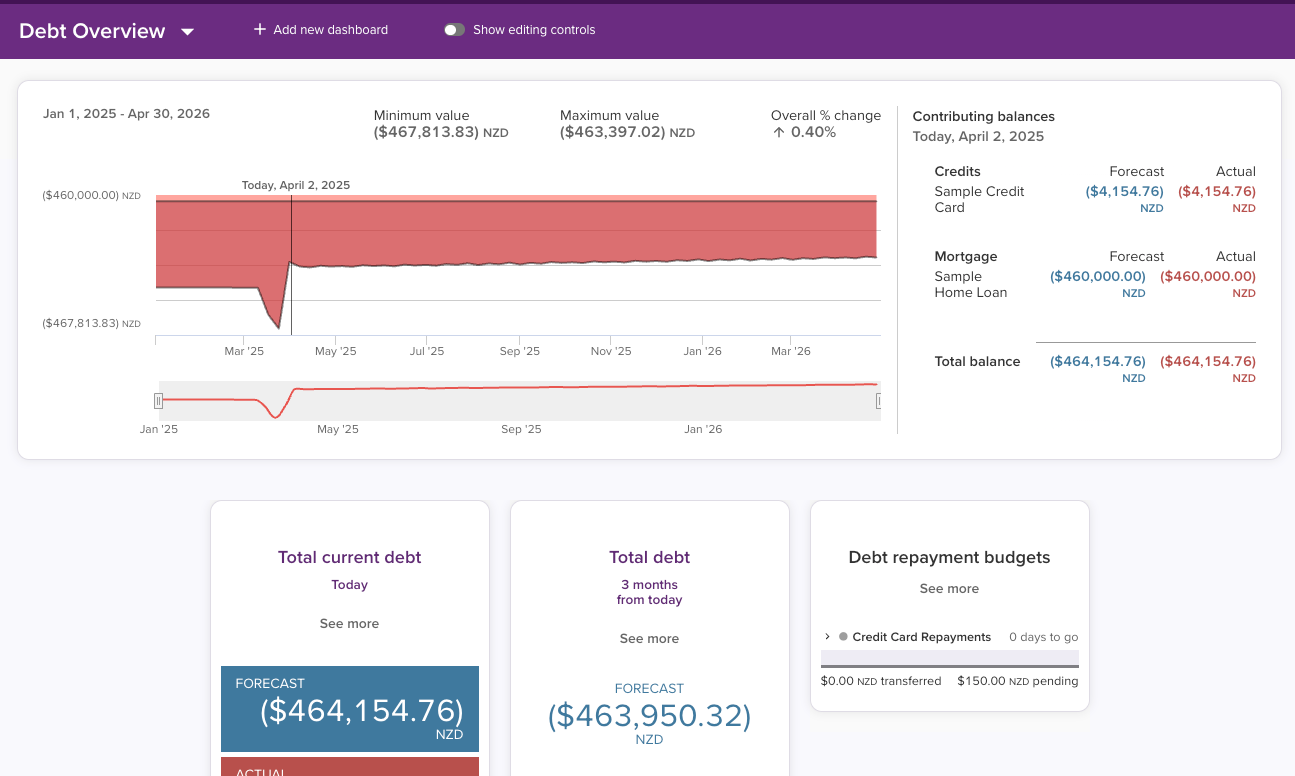Open See more under Total debt card

pos(649,639)
